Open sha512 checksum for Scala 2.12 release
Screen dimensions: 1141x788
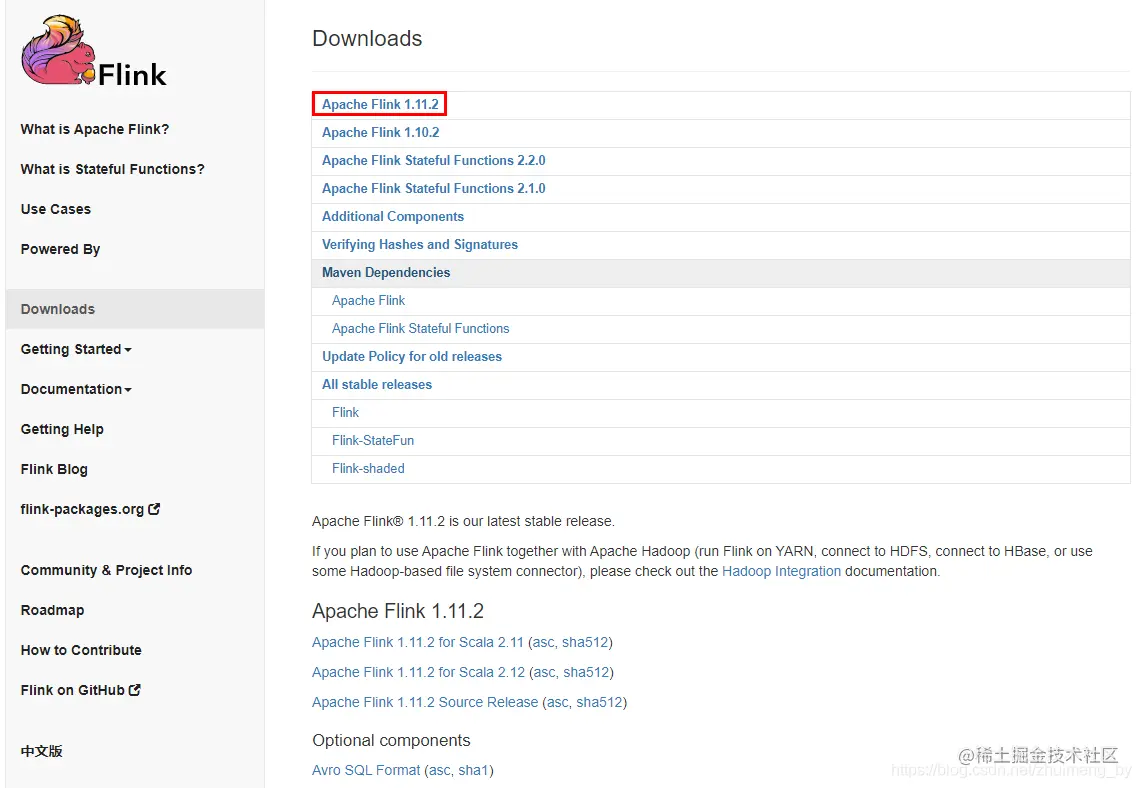point(587,672)
